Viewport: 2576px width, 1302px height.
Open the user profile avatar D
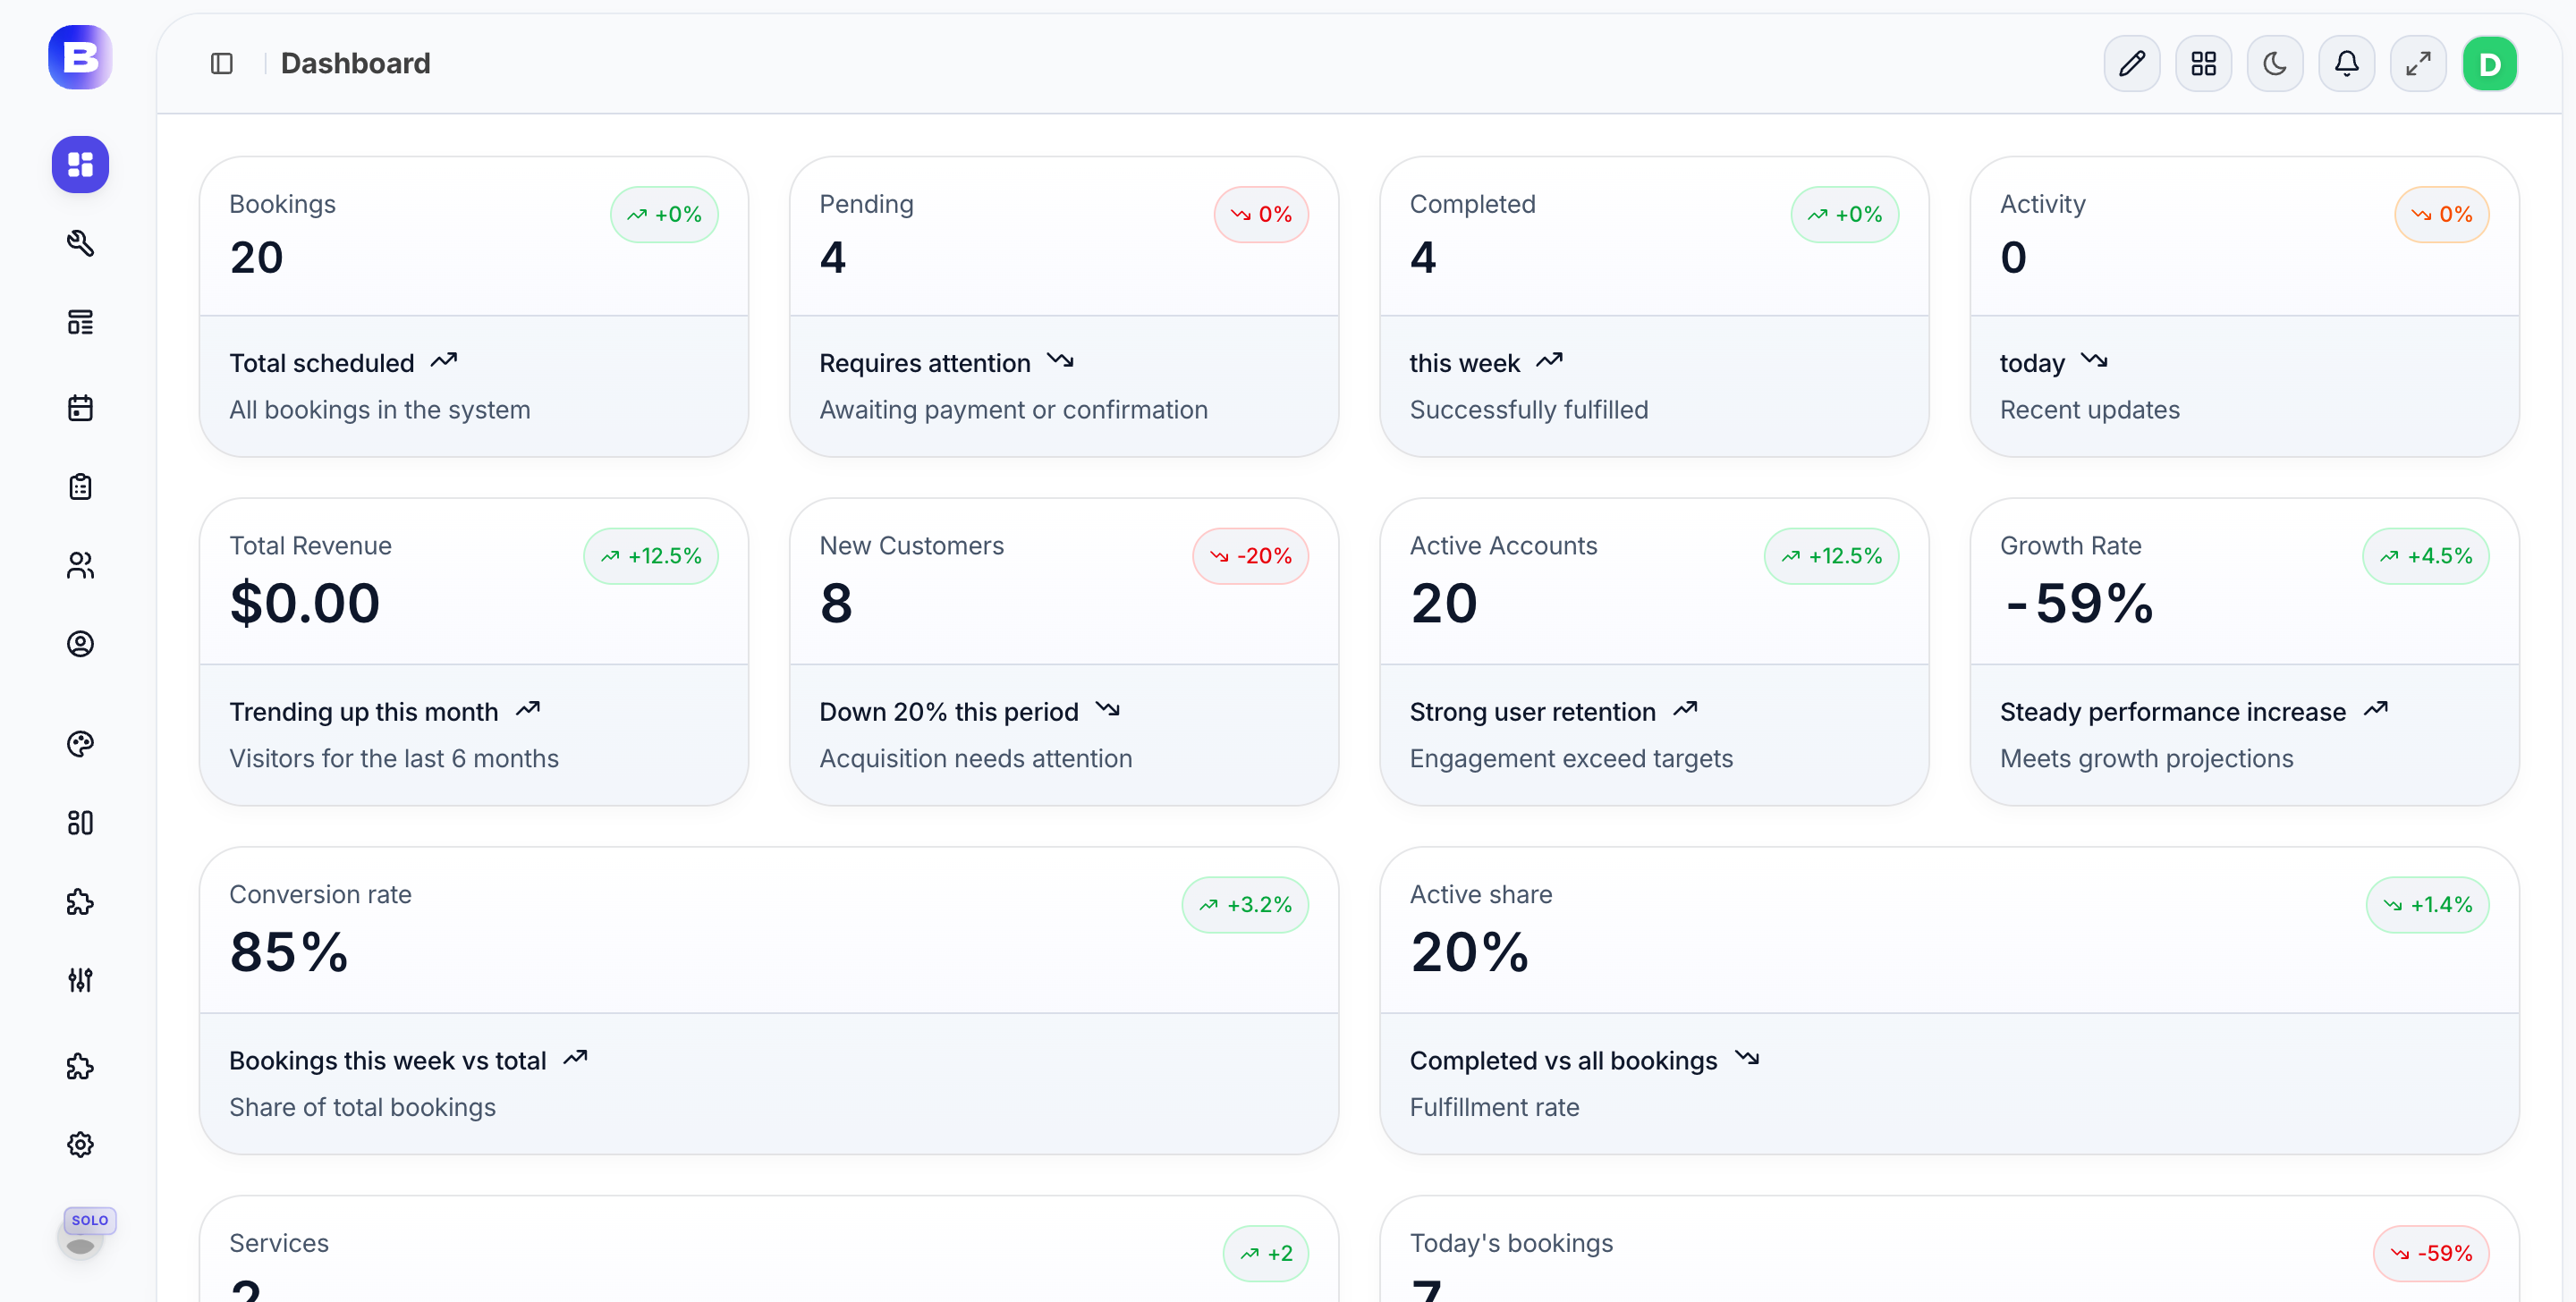pyautogui.click(x=2490, y=63)
